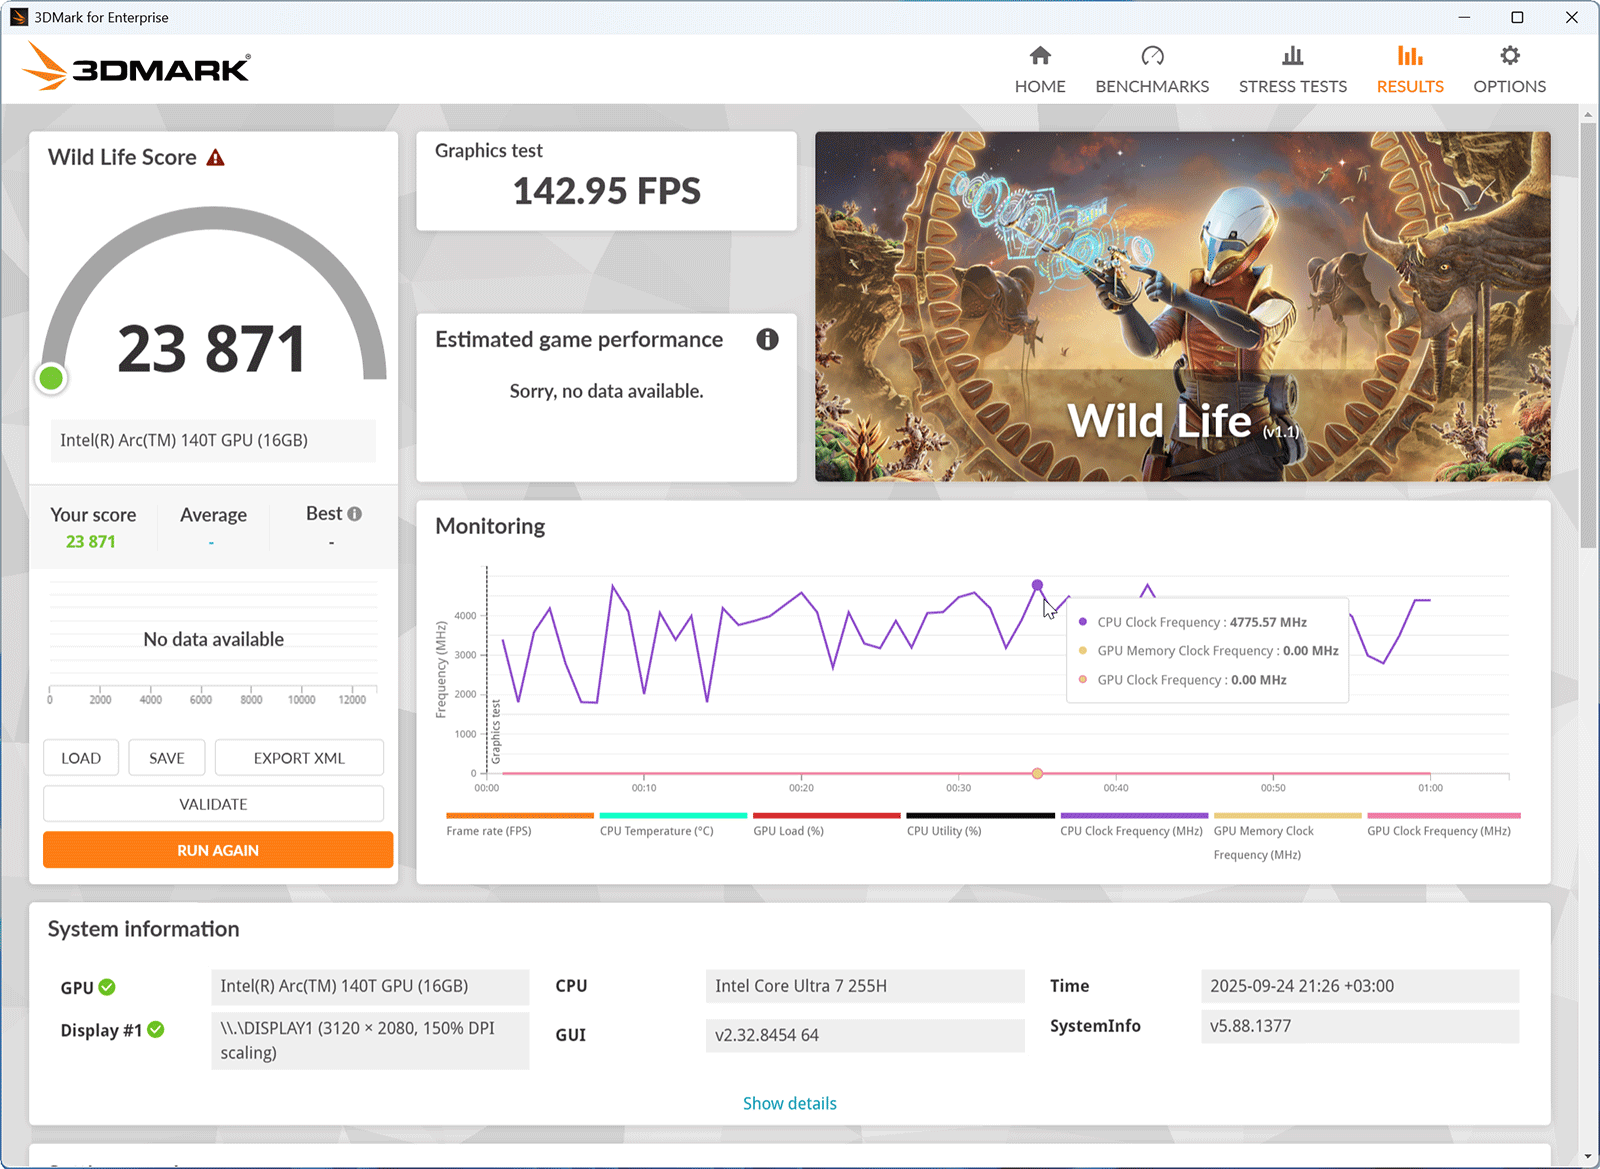Toggle the GPU Load (%) chart series

[826, 824]
